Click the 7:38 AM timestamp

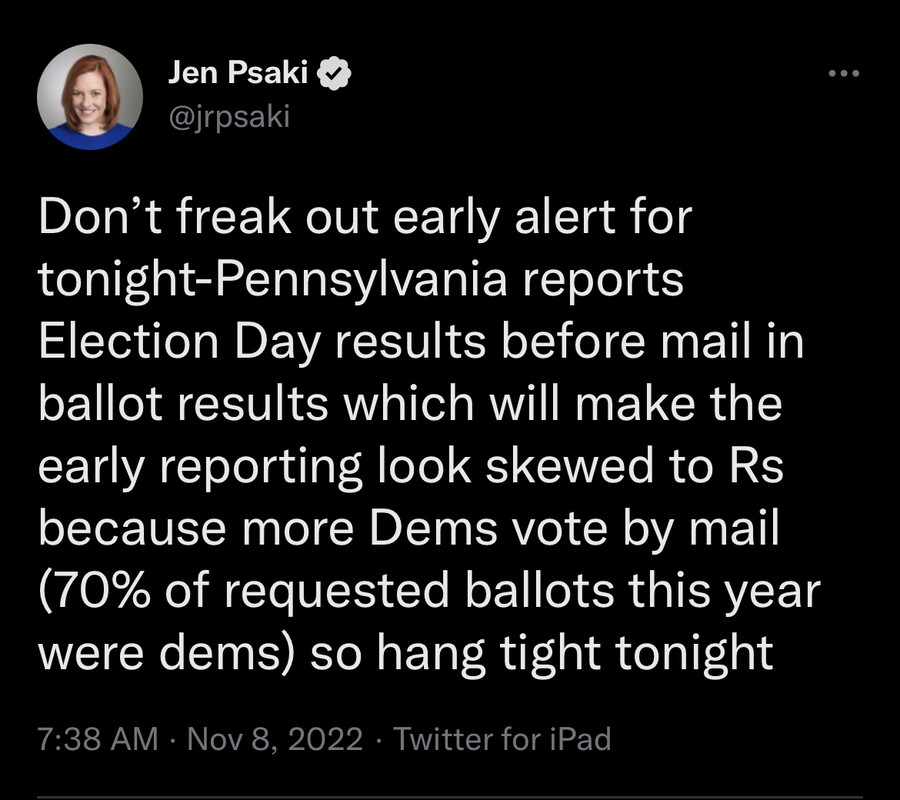click(98, 739)
